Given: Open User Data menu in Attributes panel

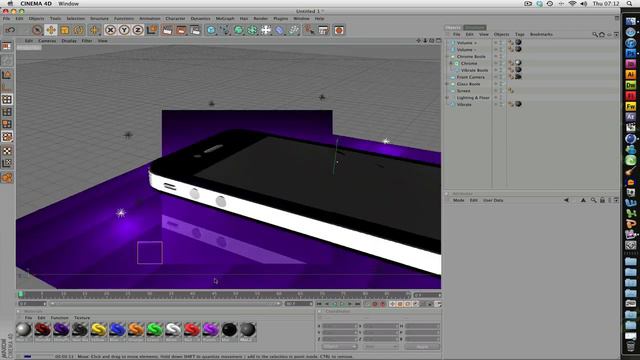Looking at the screenshot, I should pos(493,200).
